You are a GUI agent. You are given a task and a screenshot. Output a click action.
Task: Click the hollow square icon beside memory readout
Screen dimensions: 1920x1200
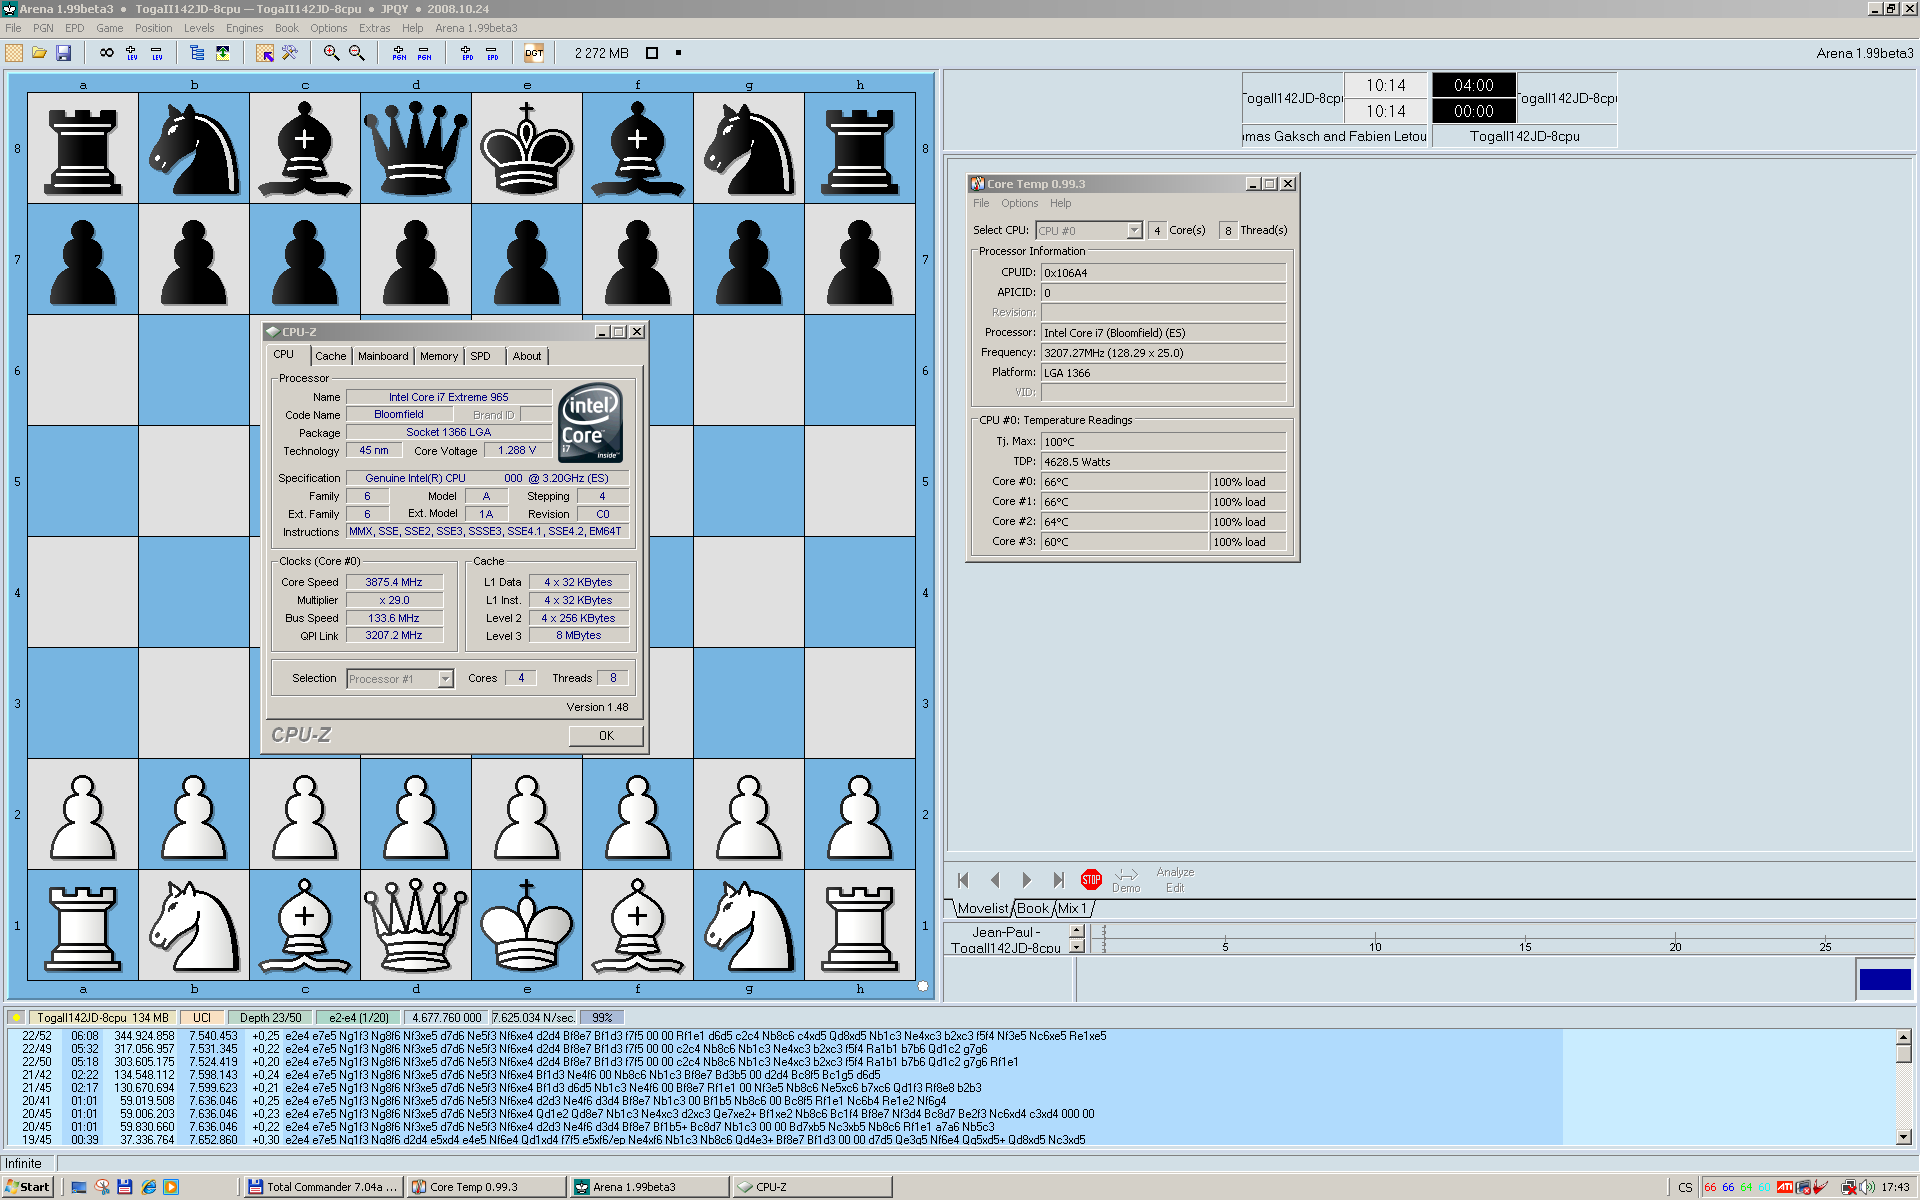[652, 53]
